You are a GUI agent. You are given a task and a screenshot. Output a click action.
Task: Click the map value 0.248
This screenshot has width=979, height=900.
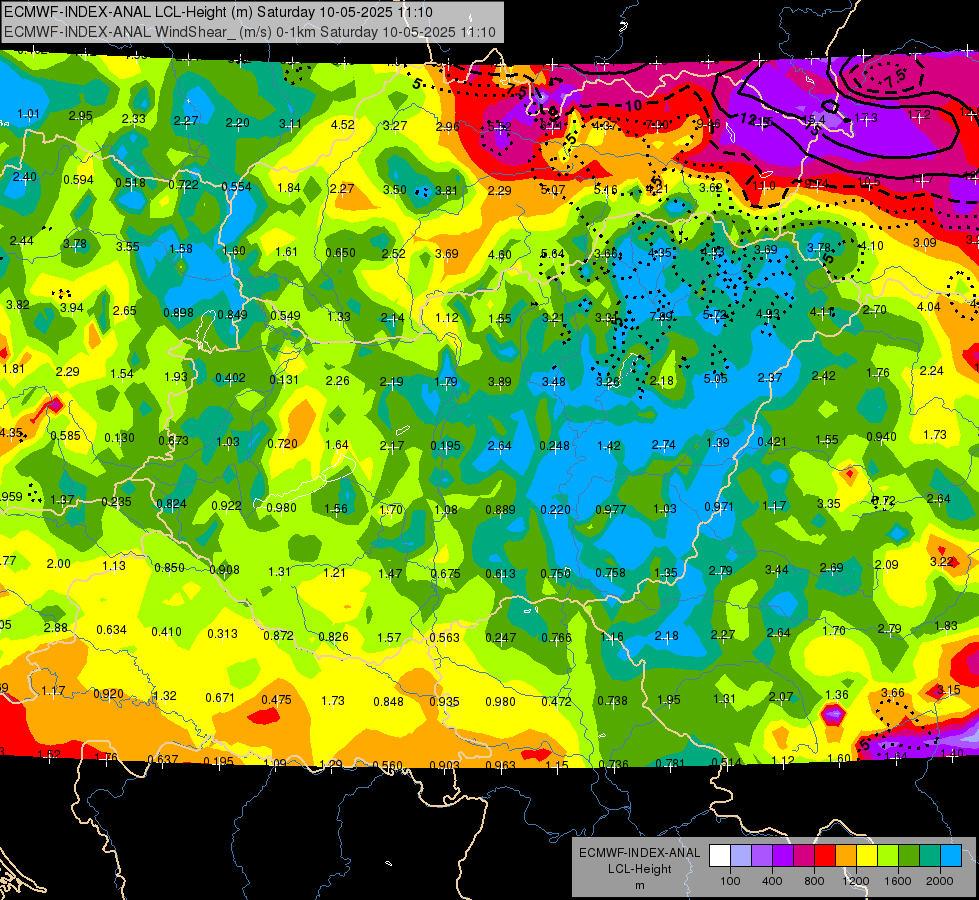tap(554, 445)
